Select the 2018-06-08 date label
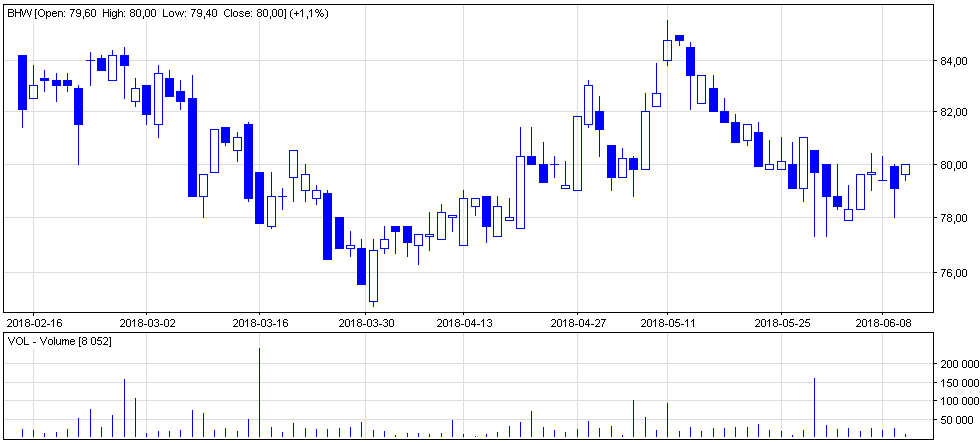This screenshot has width=980, height=443. pos(882,322)
